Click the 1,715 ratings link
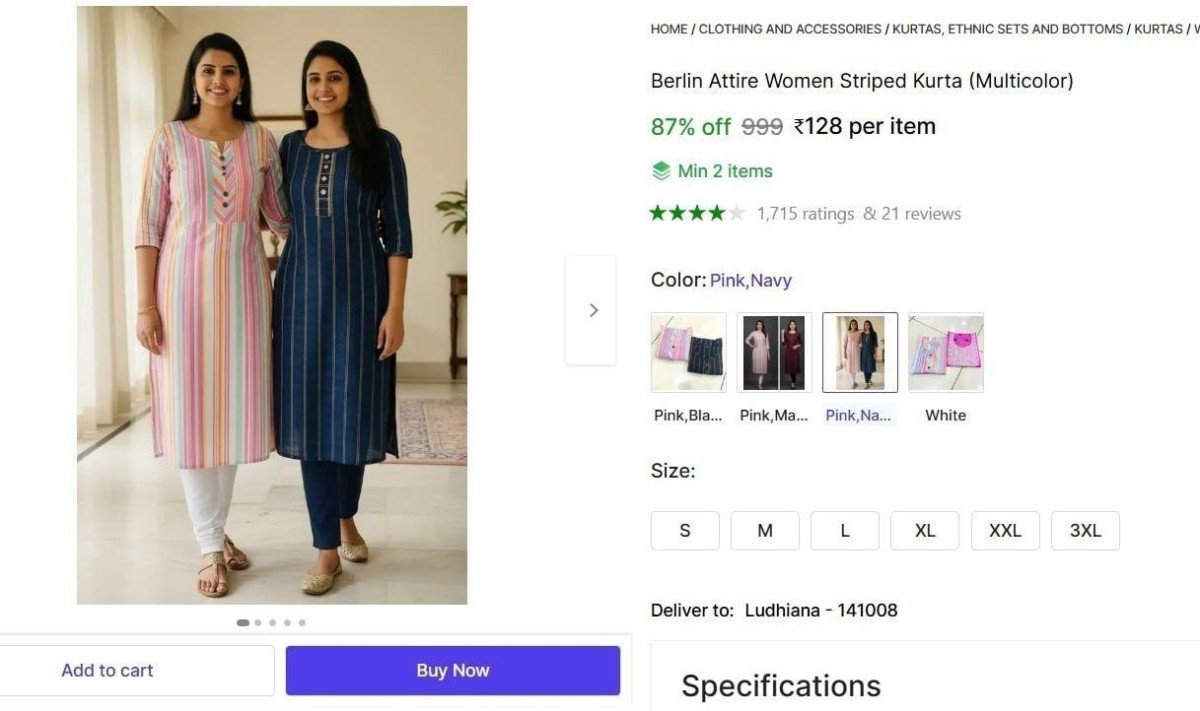 805,213
